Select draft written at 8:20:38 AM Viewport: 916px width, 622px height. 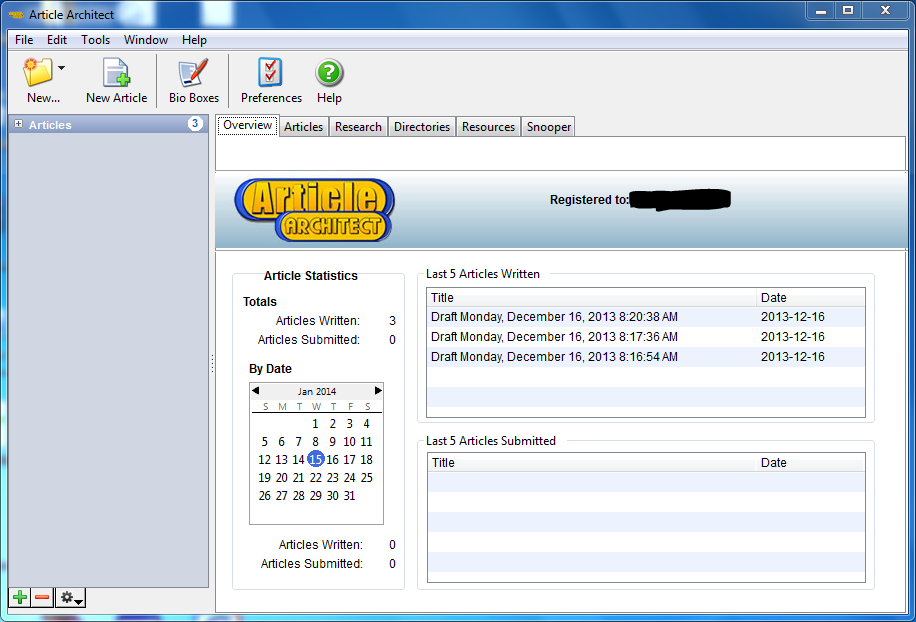click(646, 317)
